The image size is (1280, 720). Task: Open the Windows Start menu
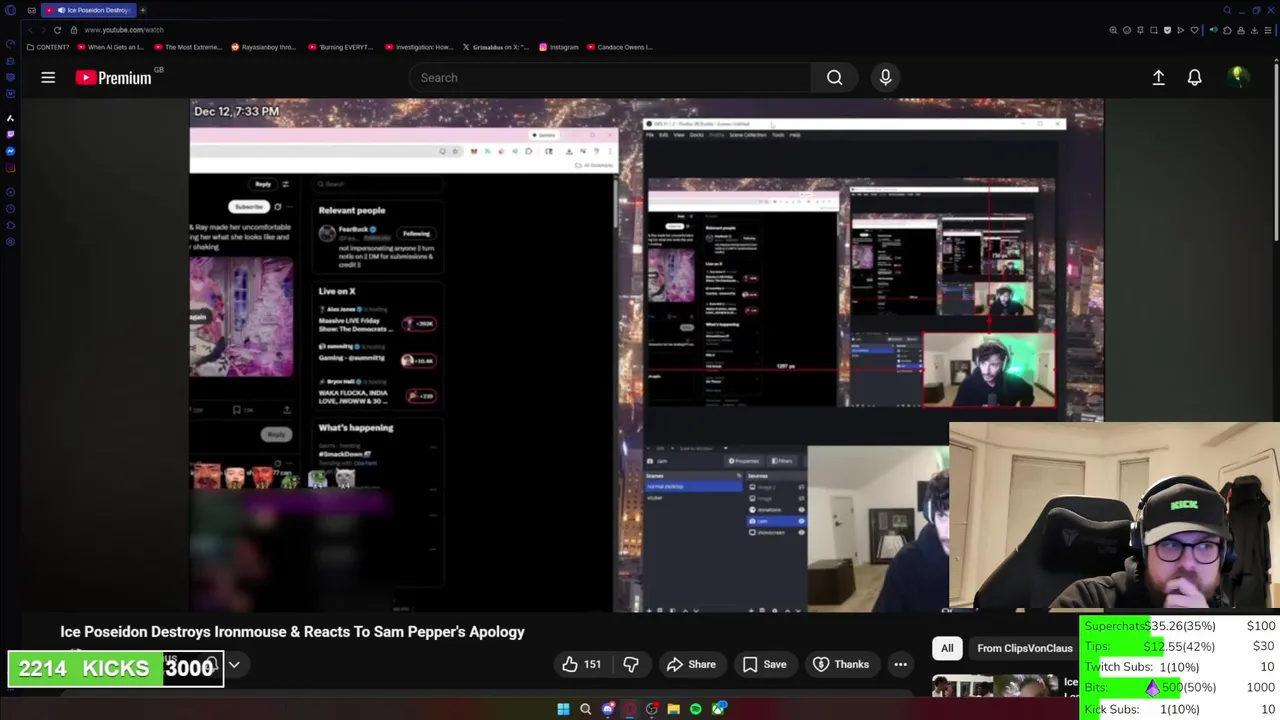(x=563, y=709)
